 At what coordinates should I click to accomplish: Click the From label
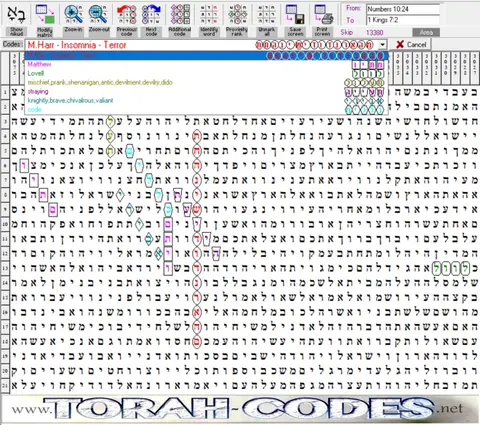point(353,8)
